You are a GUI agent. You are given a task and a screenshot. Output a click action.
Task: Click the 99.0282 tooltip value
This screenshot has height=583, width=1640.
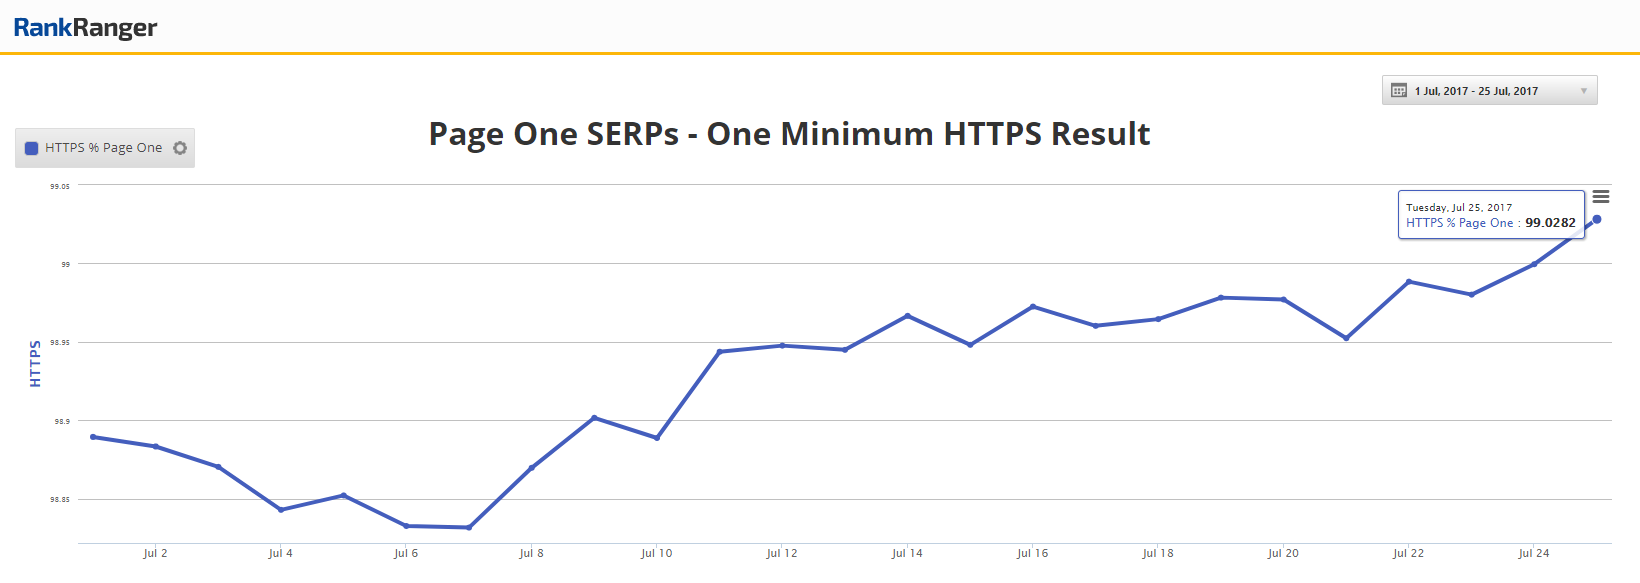point(1550,223)
